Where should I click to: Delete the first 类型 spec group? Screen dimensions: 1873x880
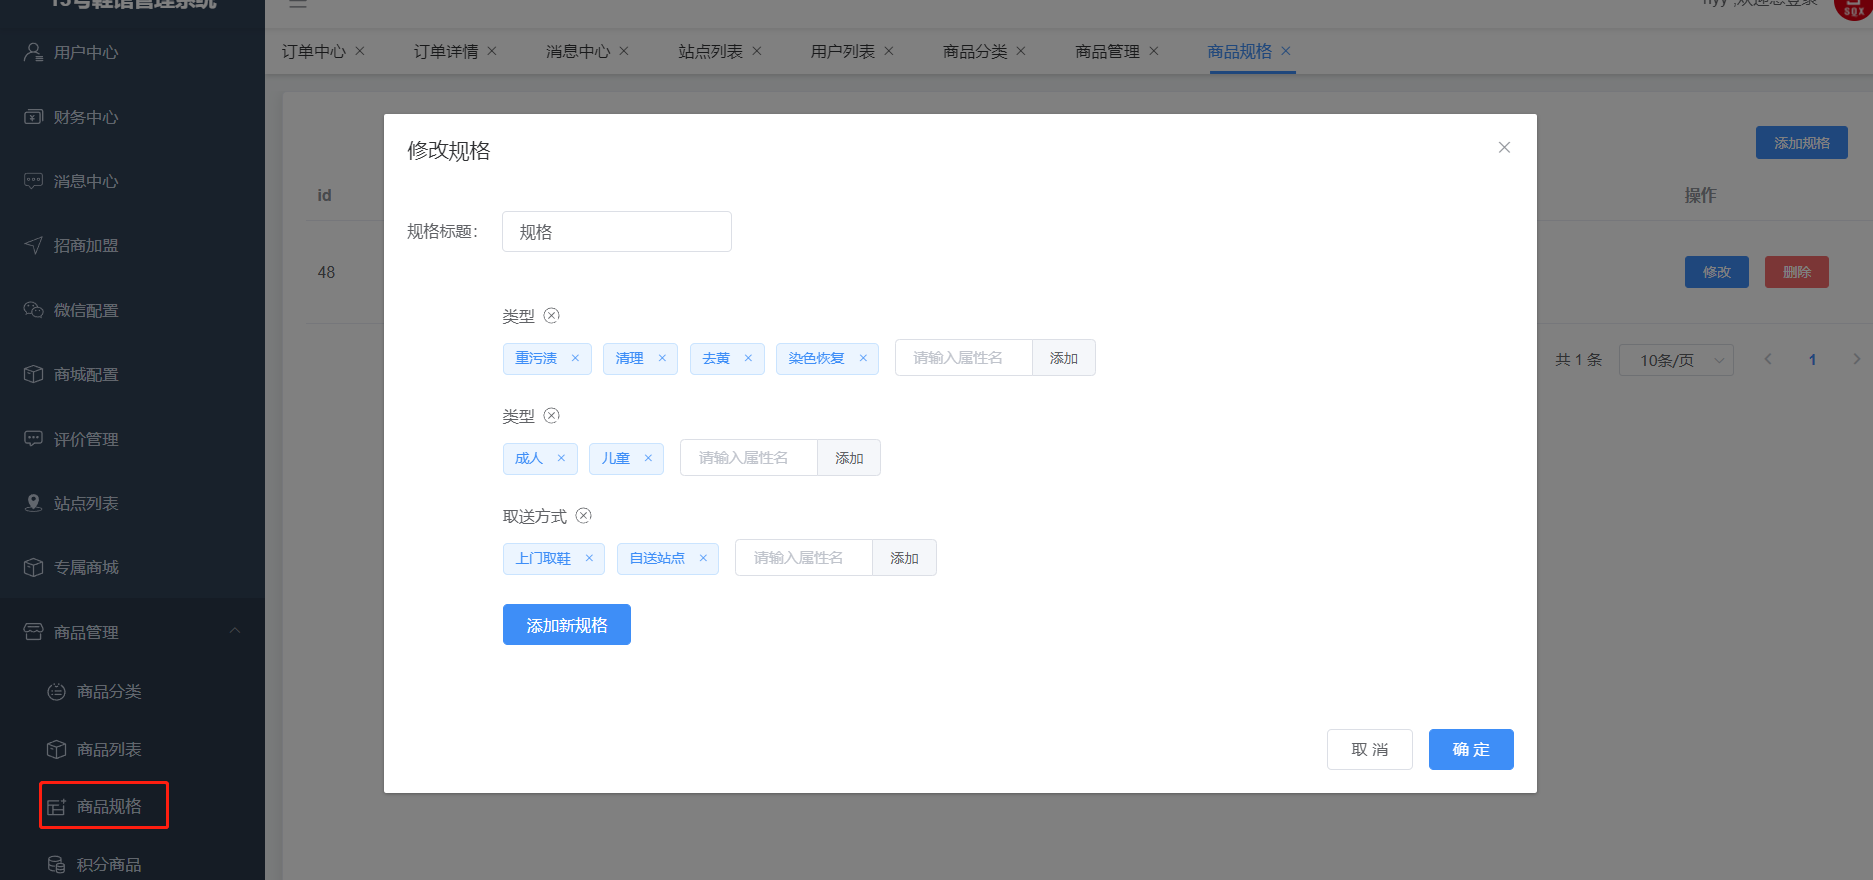(x=551, y=316)
